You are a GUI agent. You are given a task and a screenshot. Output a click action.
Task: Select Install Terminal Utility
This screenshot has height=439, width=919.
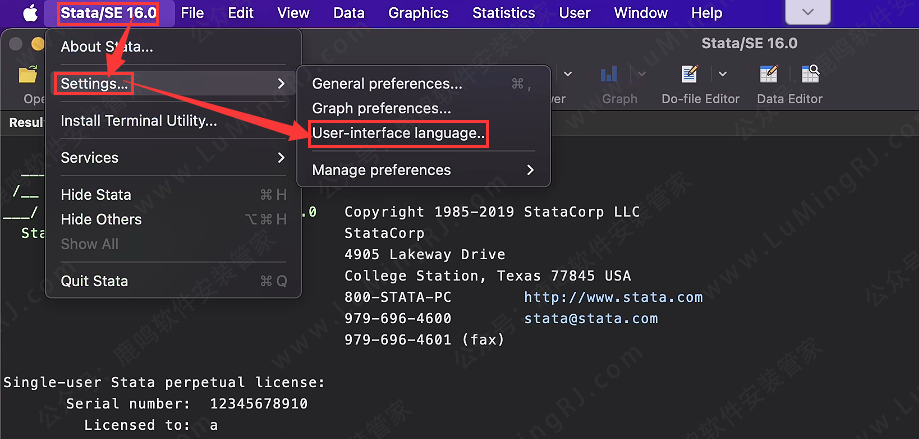139,121
